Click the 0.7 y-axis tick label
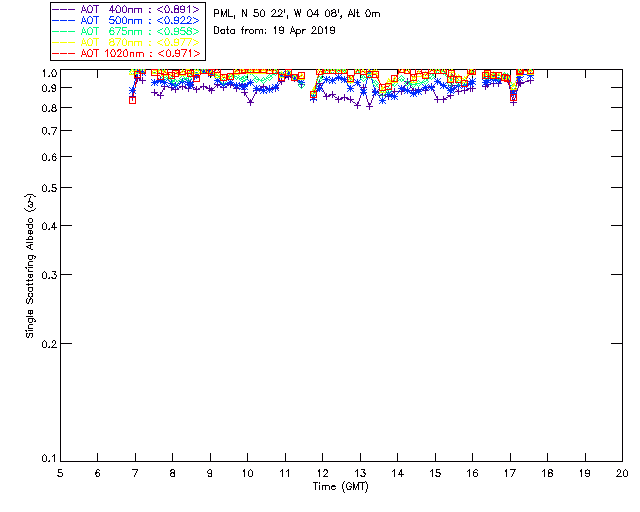Viewport: 640px width, 512px height. point(49,131)
